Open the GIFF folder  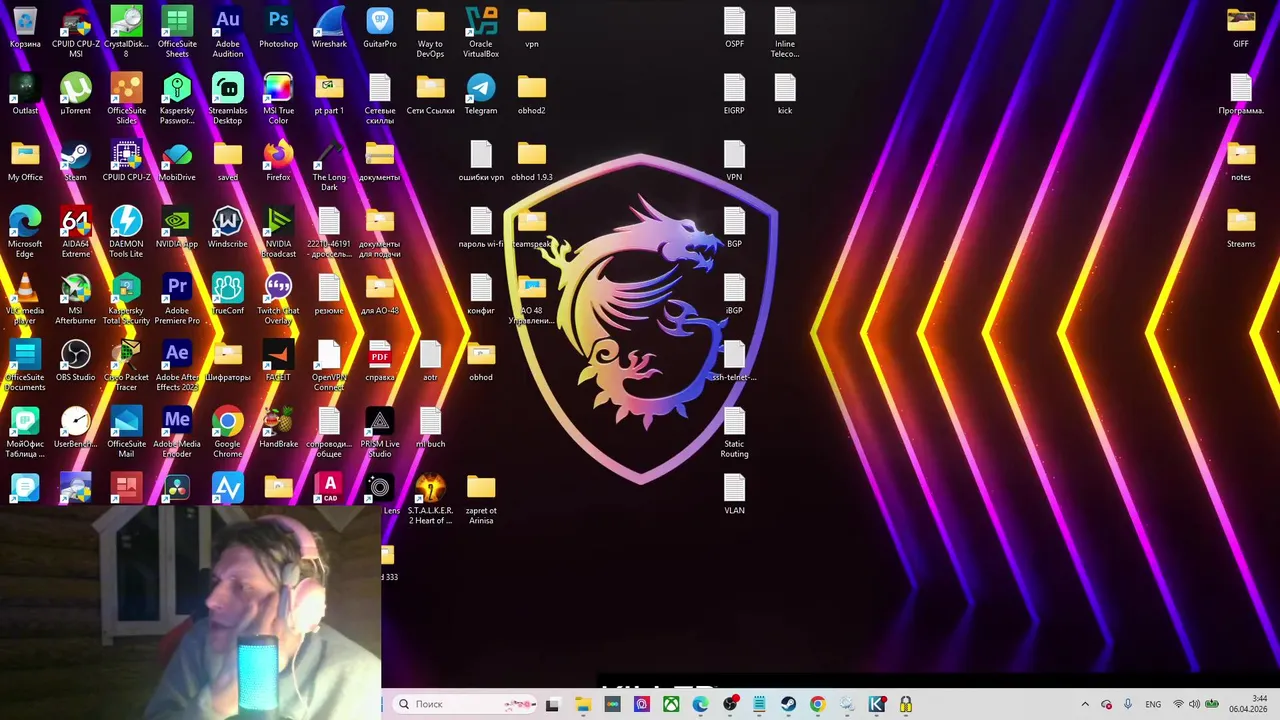(1241, 28)
